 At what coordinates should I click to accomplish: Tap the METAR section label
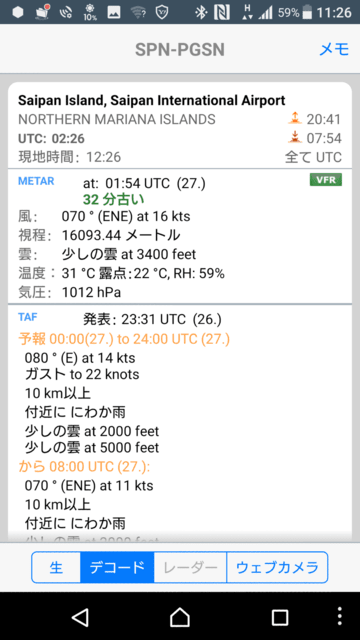tap(36, 181)
